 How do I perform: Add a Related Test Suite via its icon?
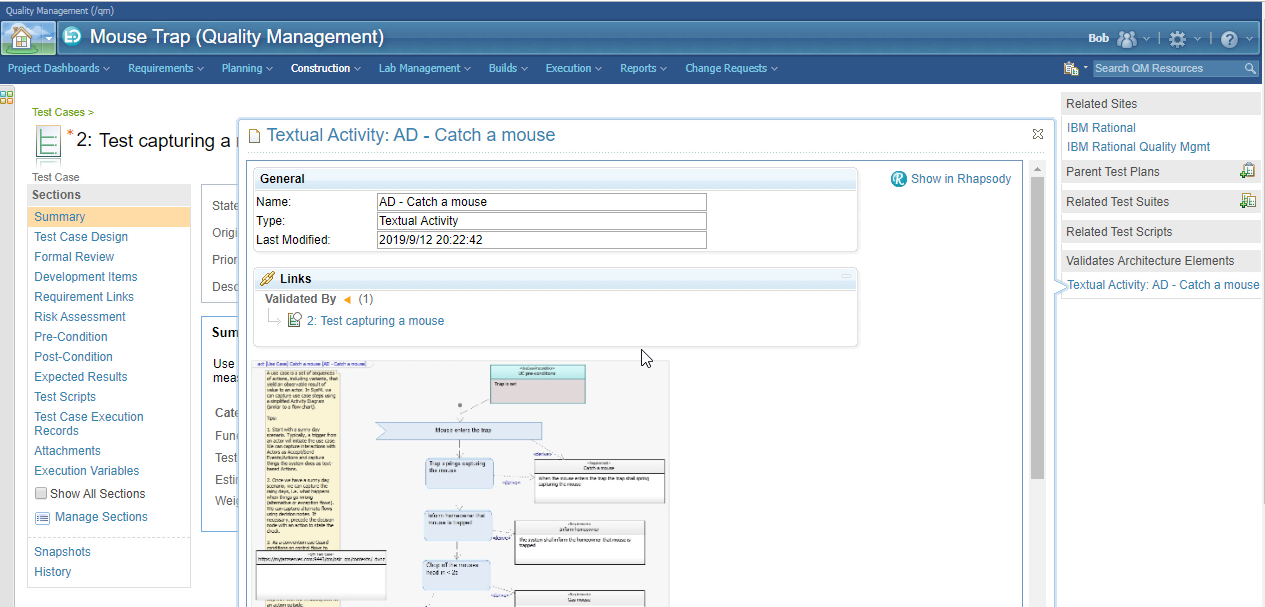(x=1247, y=200)
